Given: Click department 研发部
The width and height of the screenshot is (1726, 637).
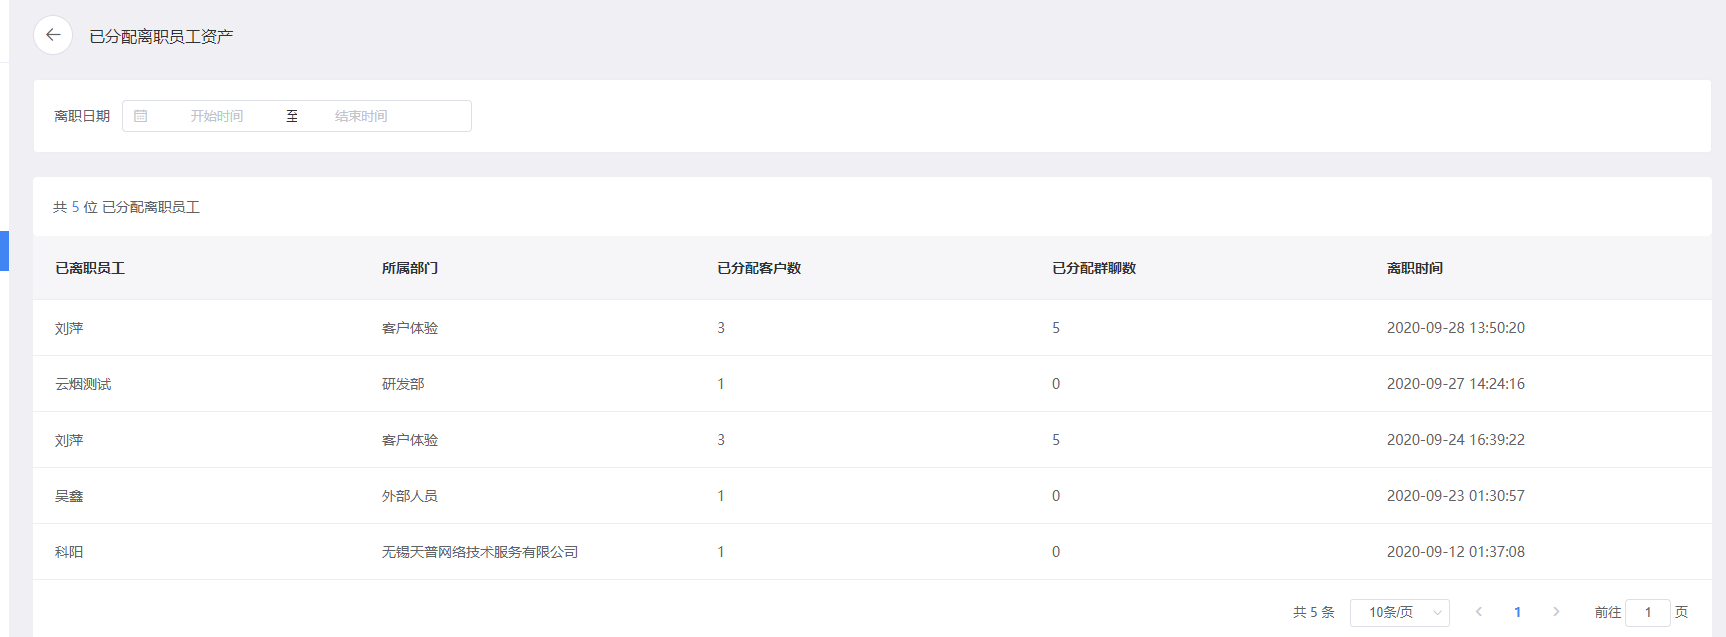Looking at the screenshot, I should click(403, 384).
